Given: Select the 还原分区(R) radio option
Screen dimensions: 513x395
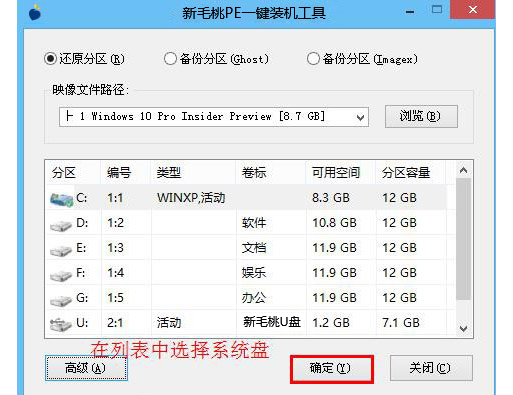Looking at the screenshot, I should (85, 59).
